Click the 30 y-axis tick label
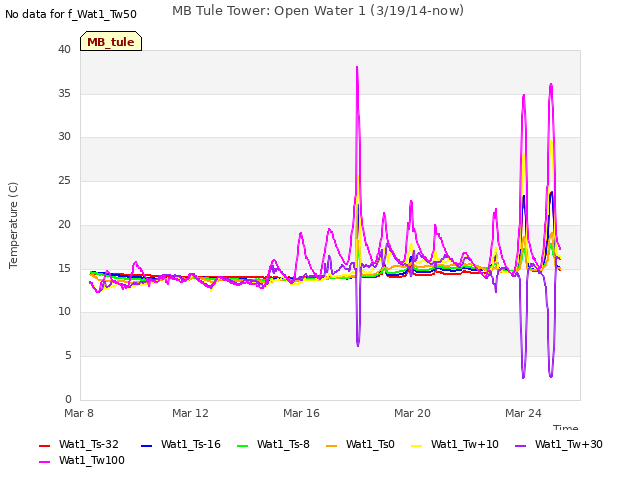The width and height of the screenshot is (640, 480). click(x=64, y=136)
